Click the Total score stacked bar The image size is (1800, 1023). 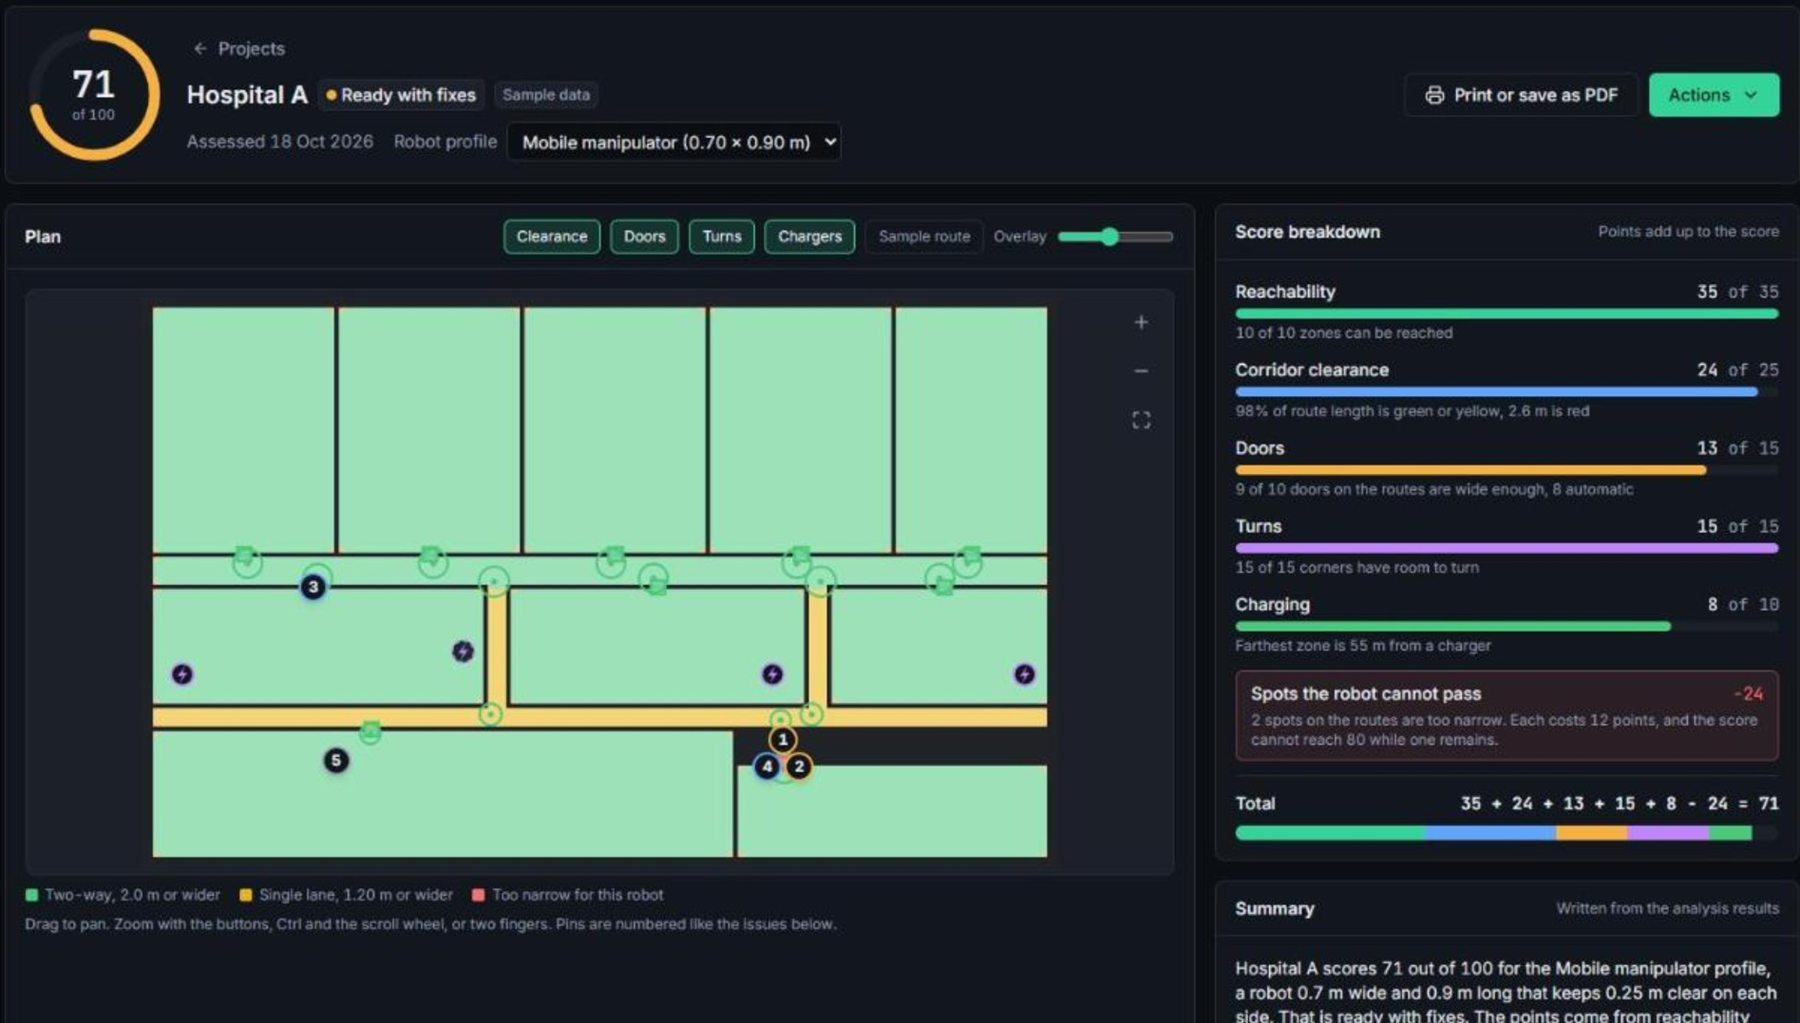point(1506,833)
